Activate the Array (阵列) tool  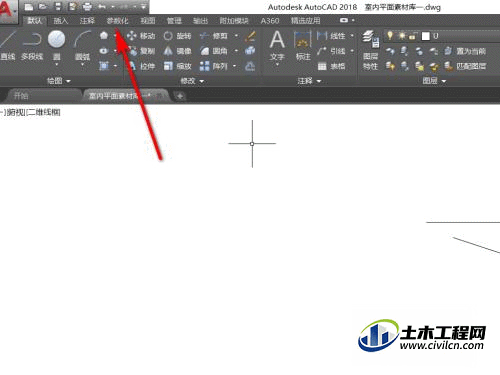213,66
